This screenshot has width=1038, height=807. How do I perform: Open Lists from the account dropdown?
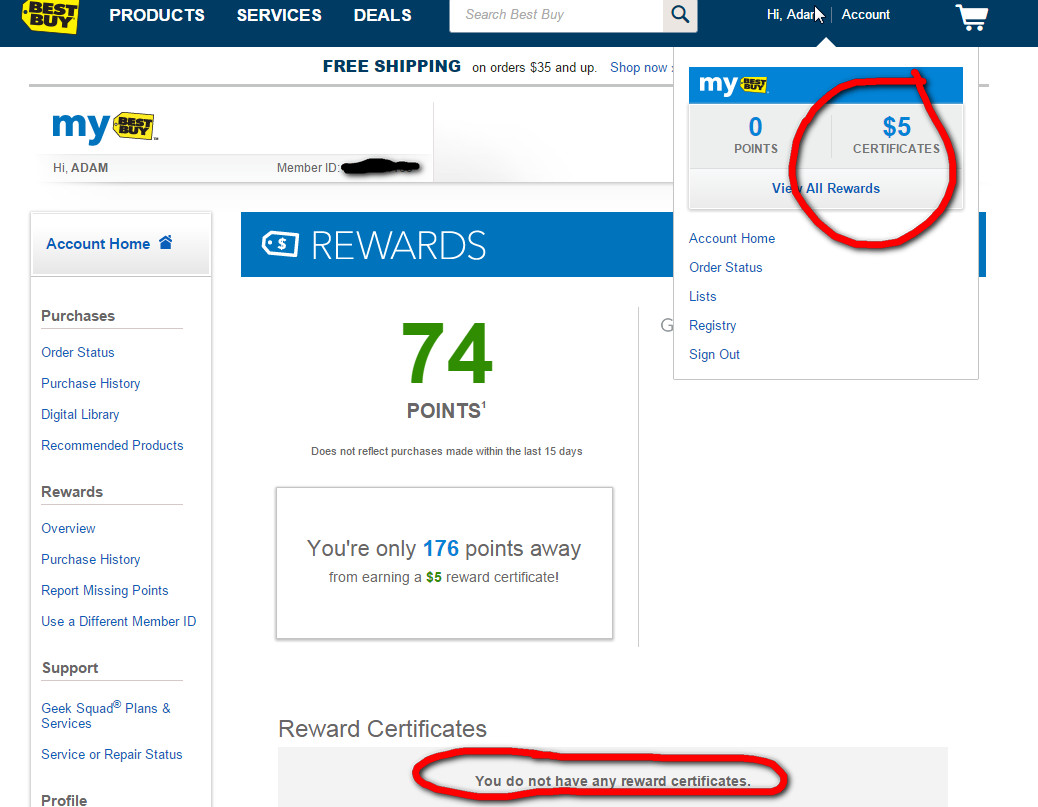(x=702, y=297)
